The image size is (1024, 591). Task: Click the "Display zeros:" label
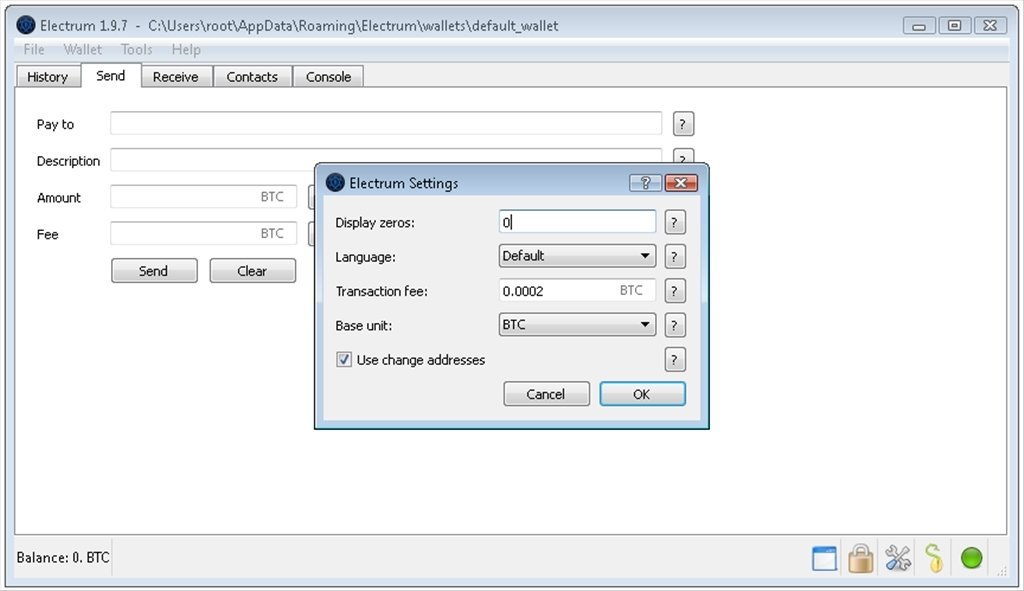click(375, 223)
